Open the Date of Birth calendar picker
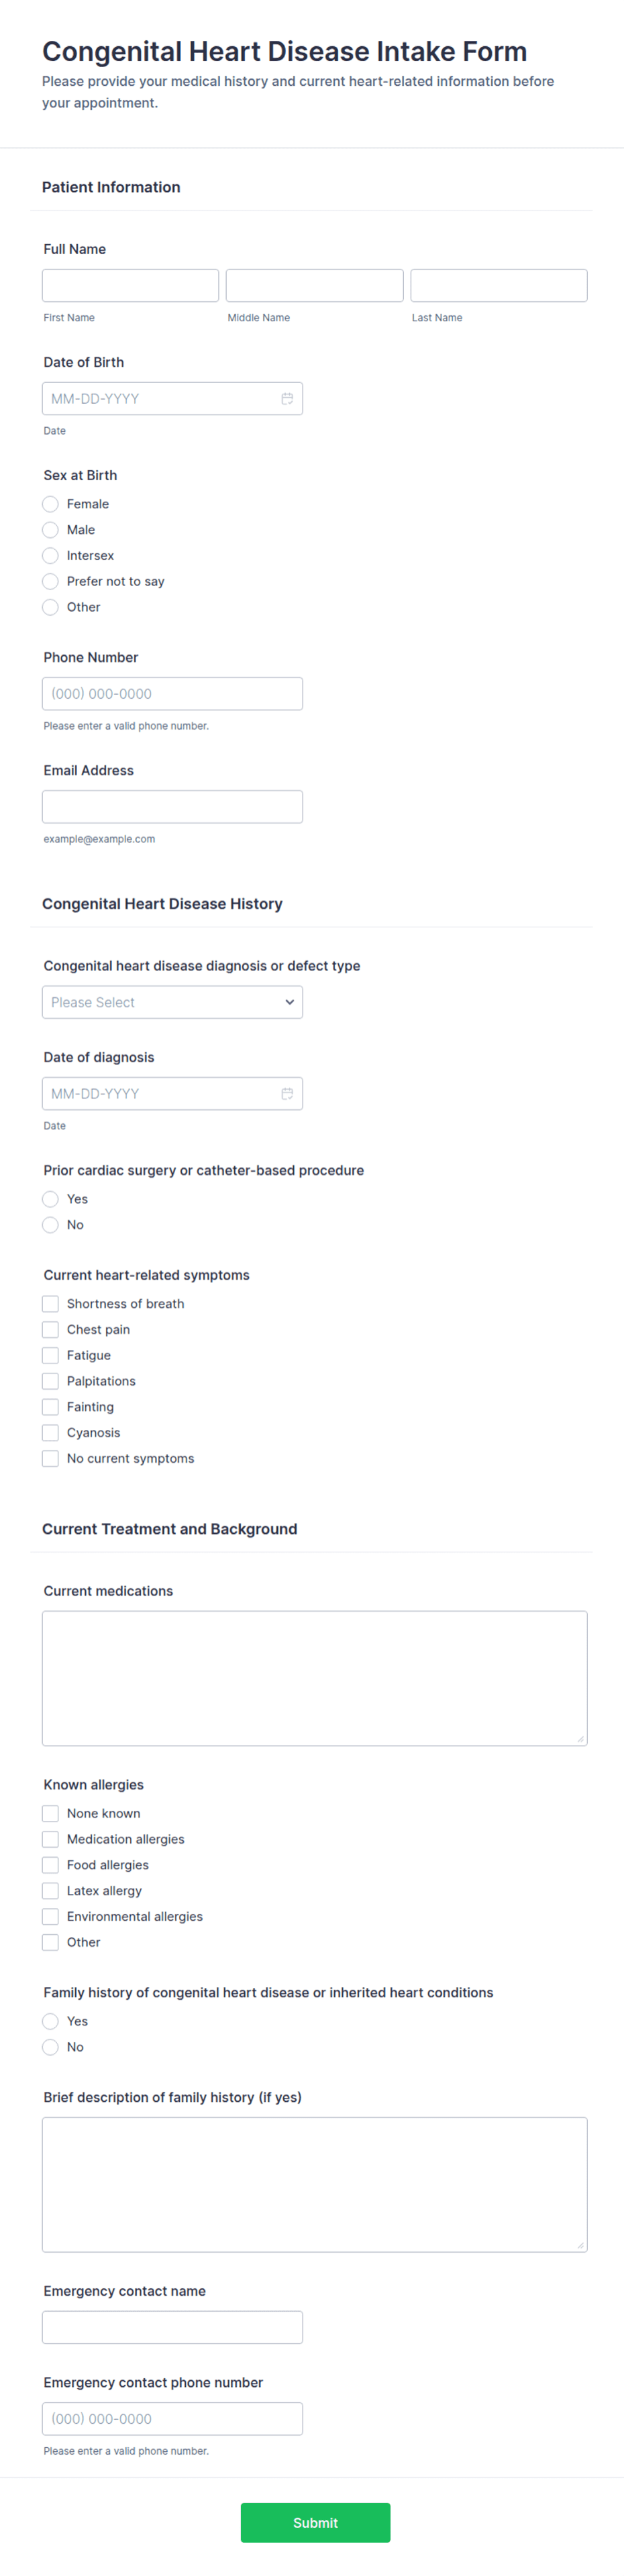Screen dimensions: 624x2576 tap(287, 398)
